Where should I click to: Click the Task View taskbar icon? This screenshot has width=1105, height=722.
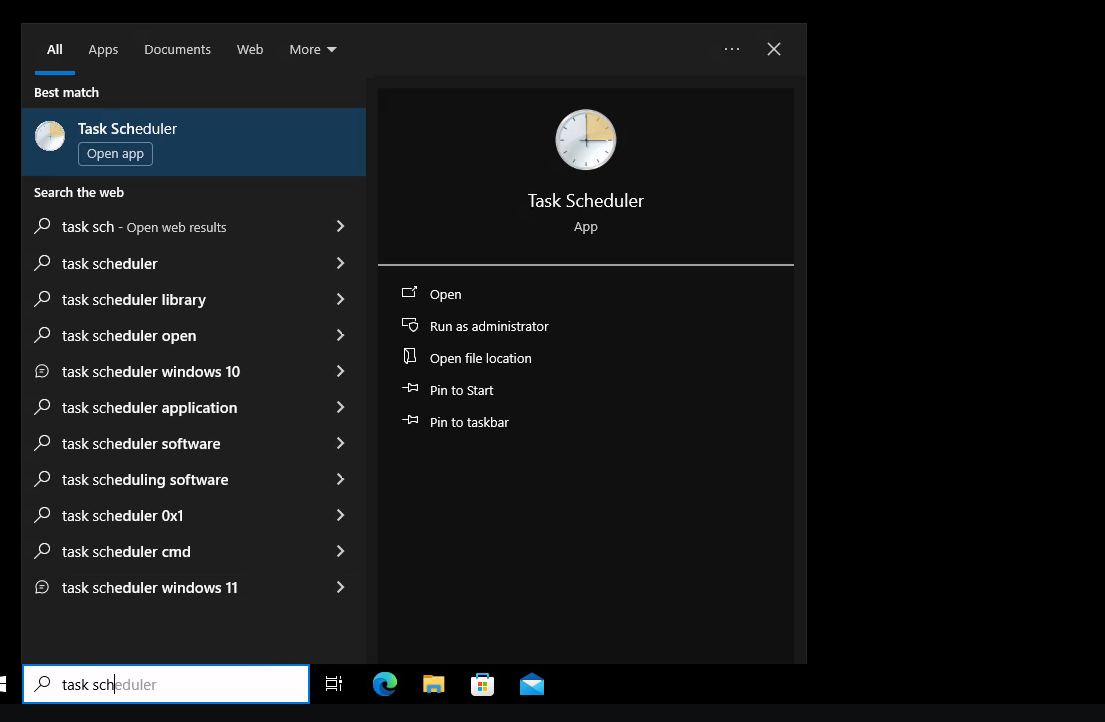334,684
